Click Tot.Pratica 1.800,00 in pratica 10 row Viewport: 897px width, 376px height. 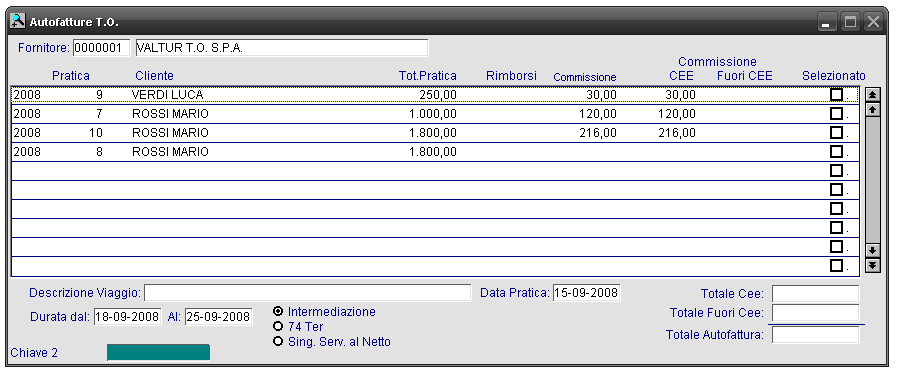pyautogui.click(x=433, y=133)
